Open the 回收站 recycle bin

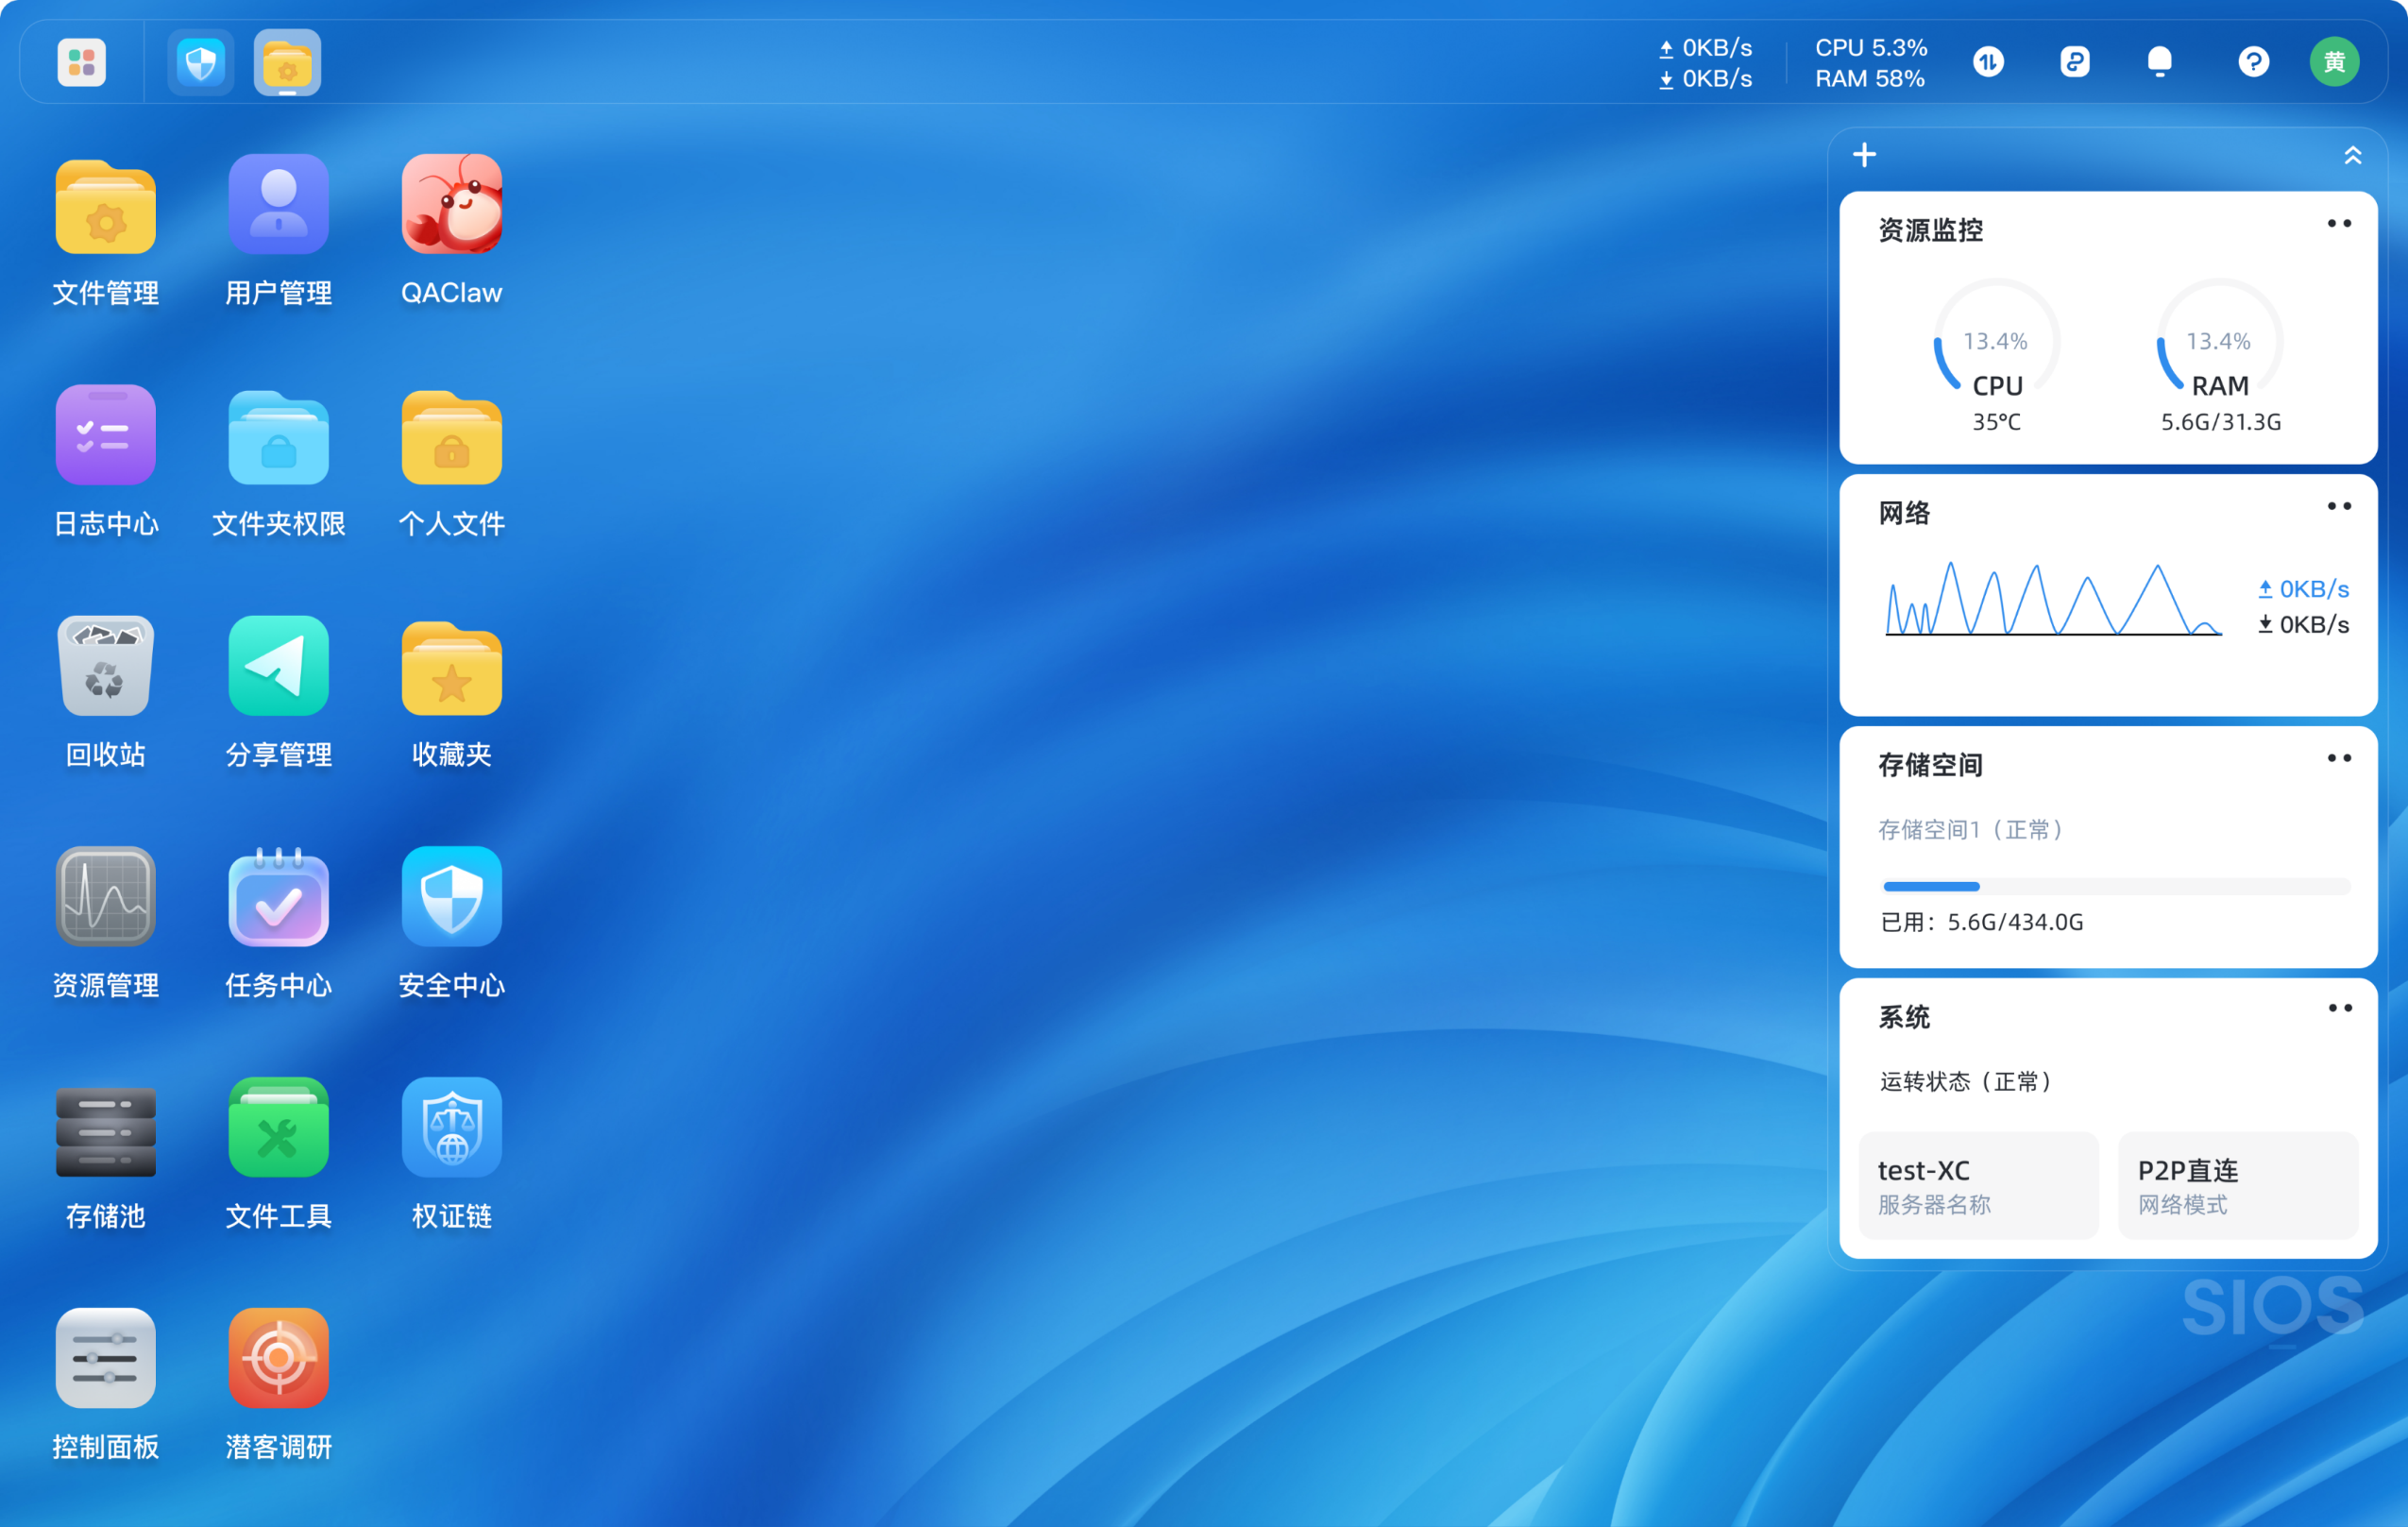tap(105, 666)
